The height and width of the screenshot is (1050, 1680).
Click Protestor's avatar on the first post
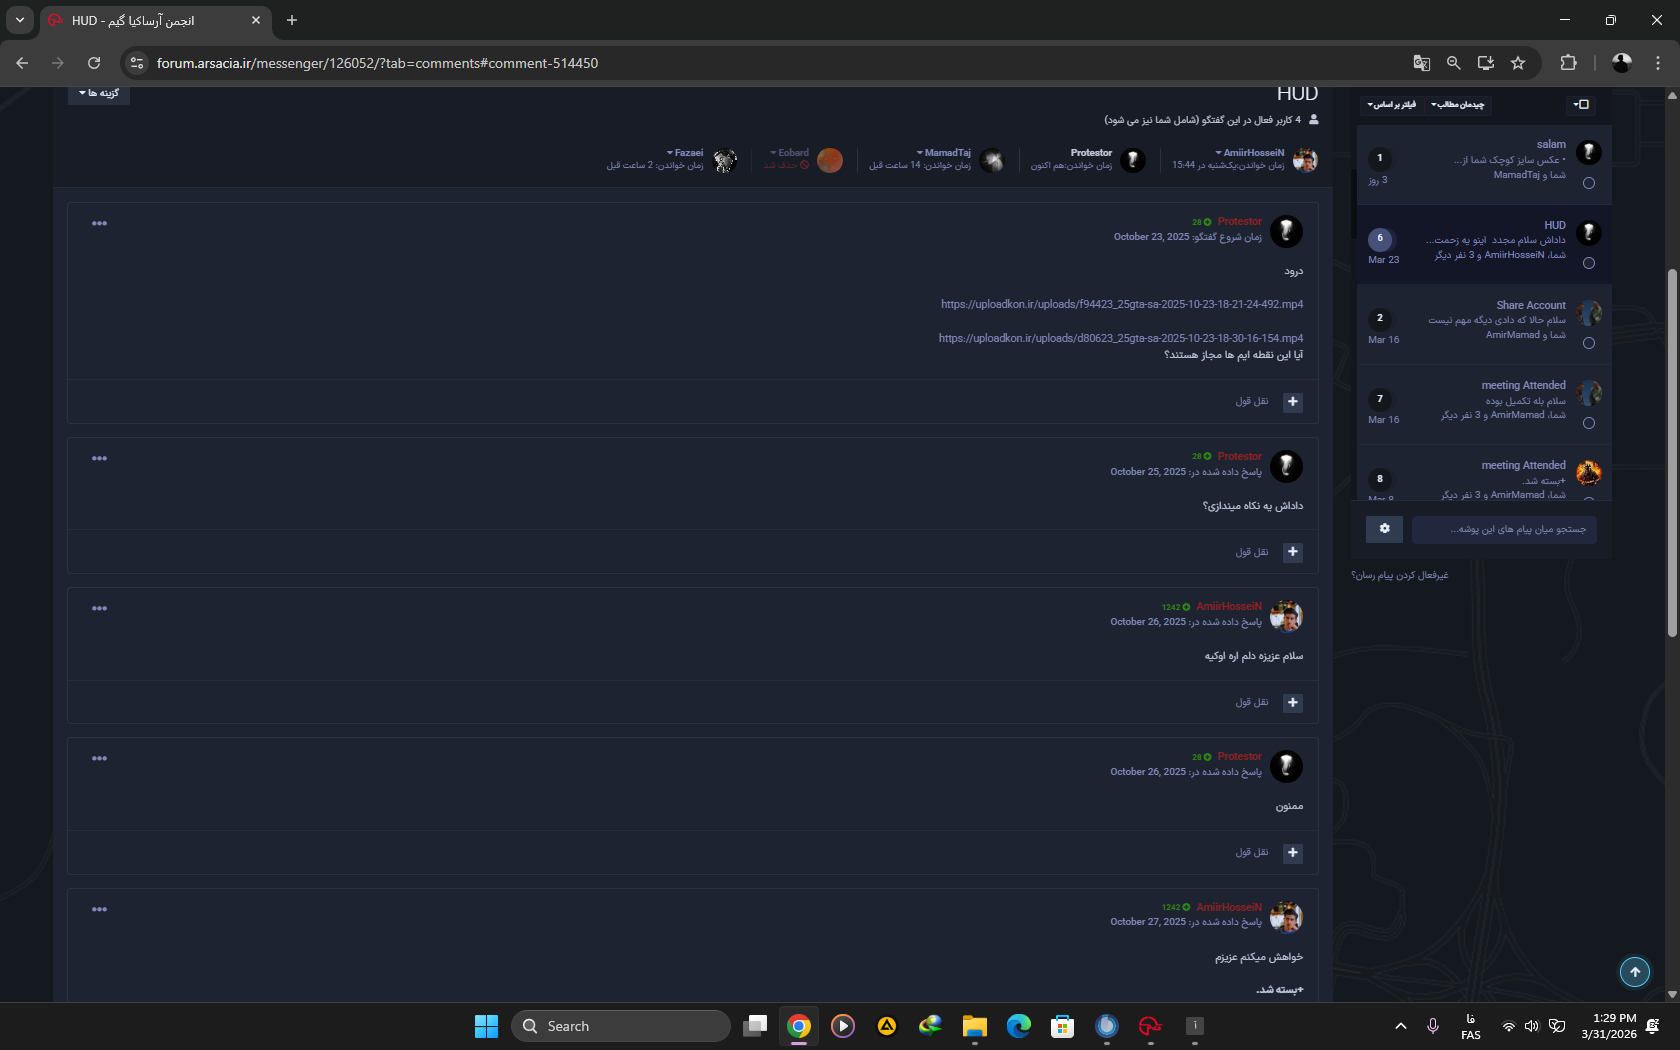click(x=1286, y=231)
